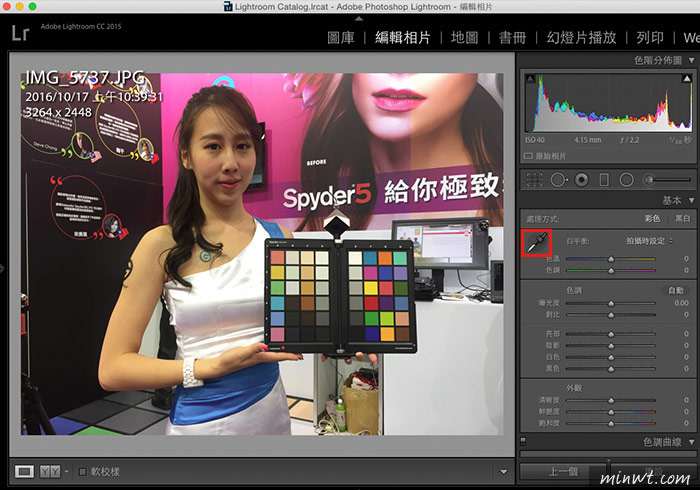Screen dimensions: 700x490
Task: Switch to Loupe view in toolbar
Action: 24,471
